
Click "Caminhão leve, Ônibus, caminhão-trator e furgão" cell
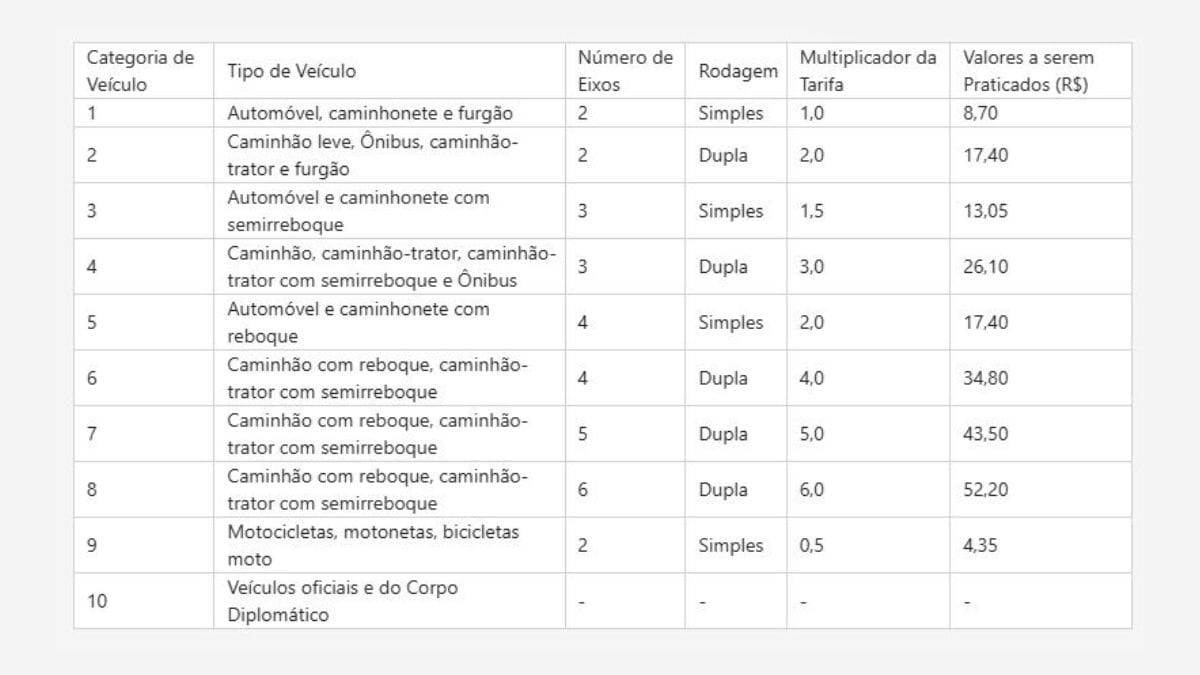[372, 155]
